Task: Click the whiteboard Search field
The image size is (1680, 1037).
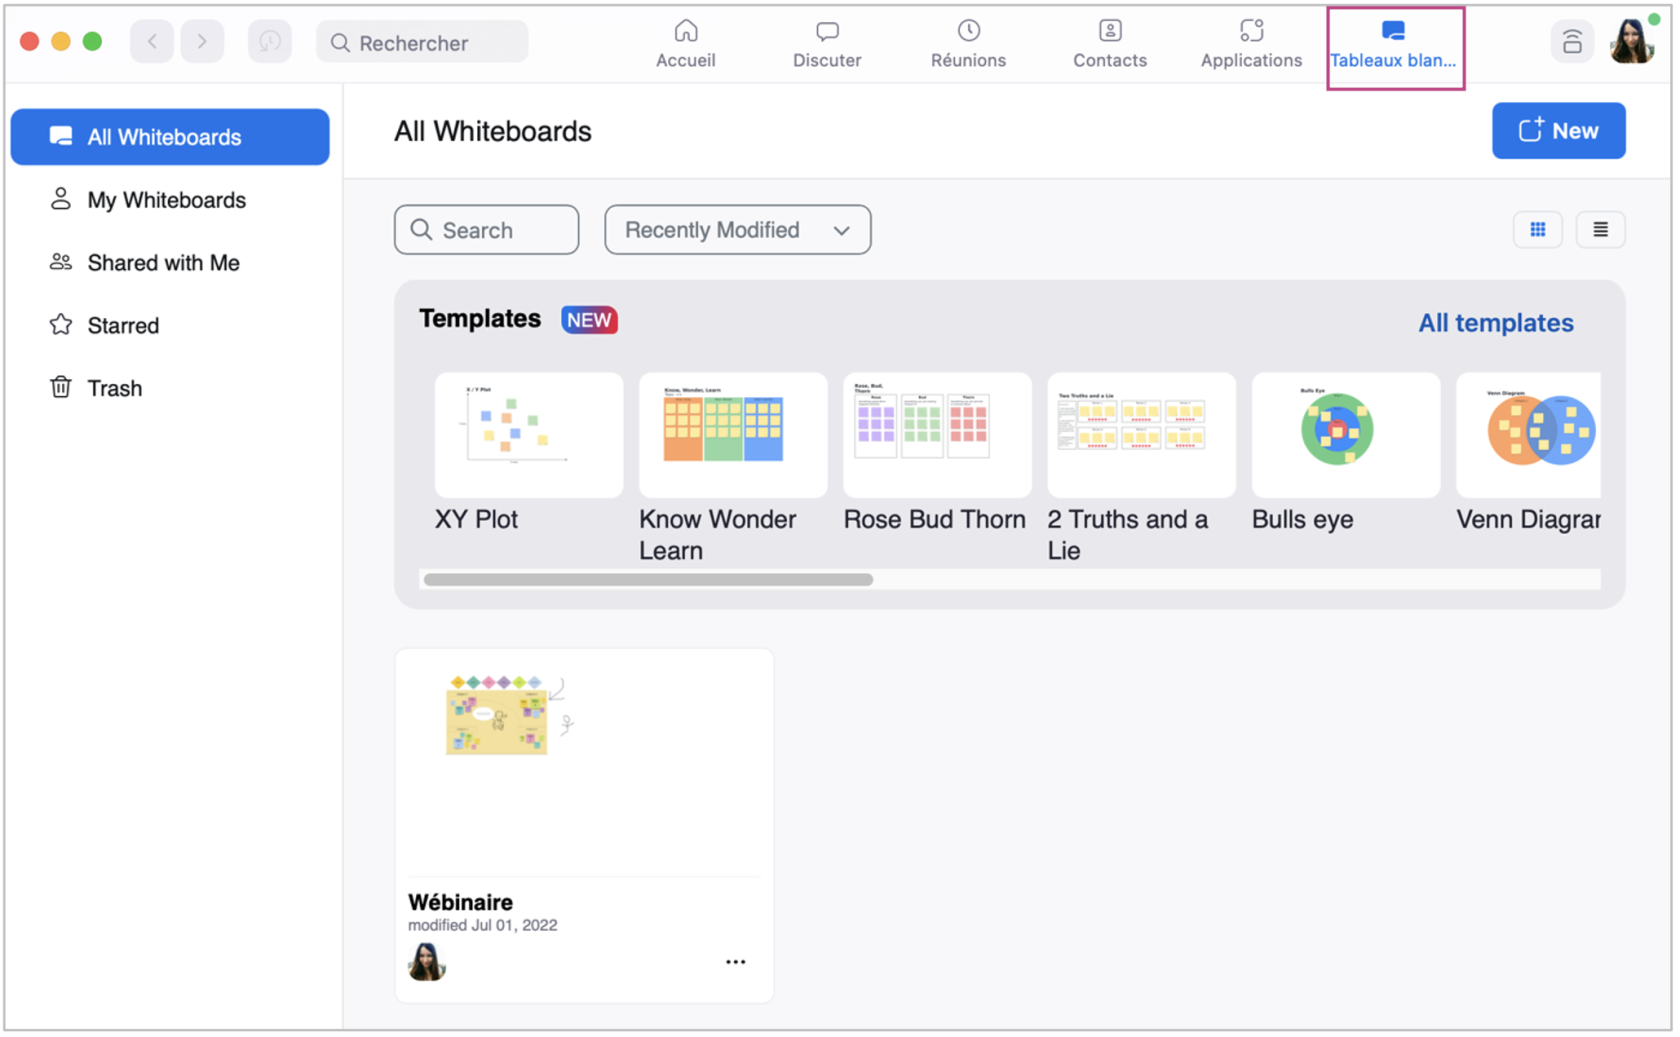Action: pos(487,230)
